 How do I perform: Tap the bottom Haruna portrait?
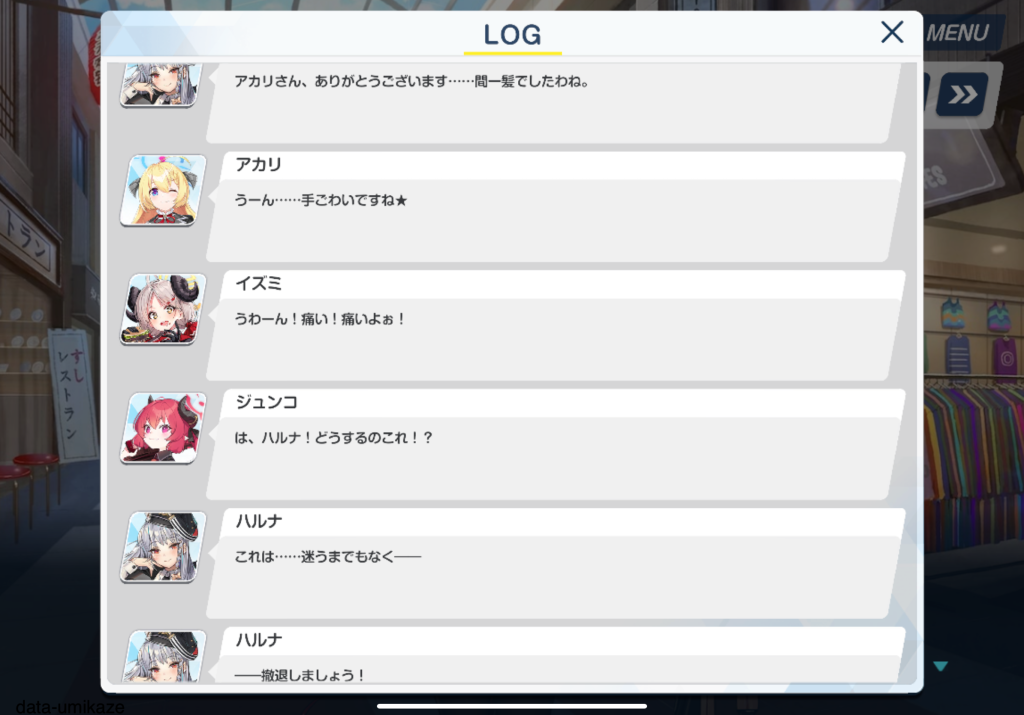pyautogui.click(x=163, y=656)
